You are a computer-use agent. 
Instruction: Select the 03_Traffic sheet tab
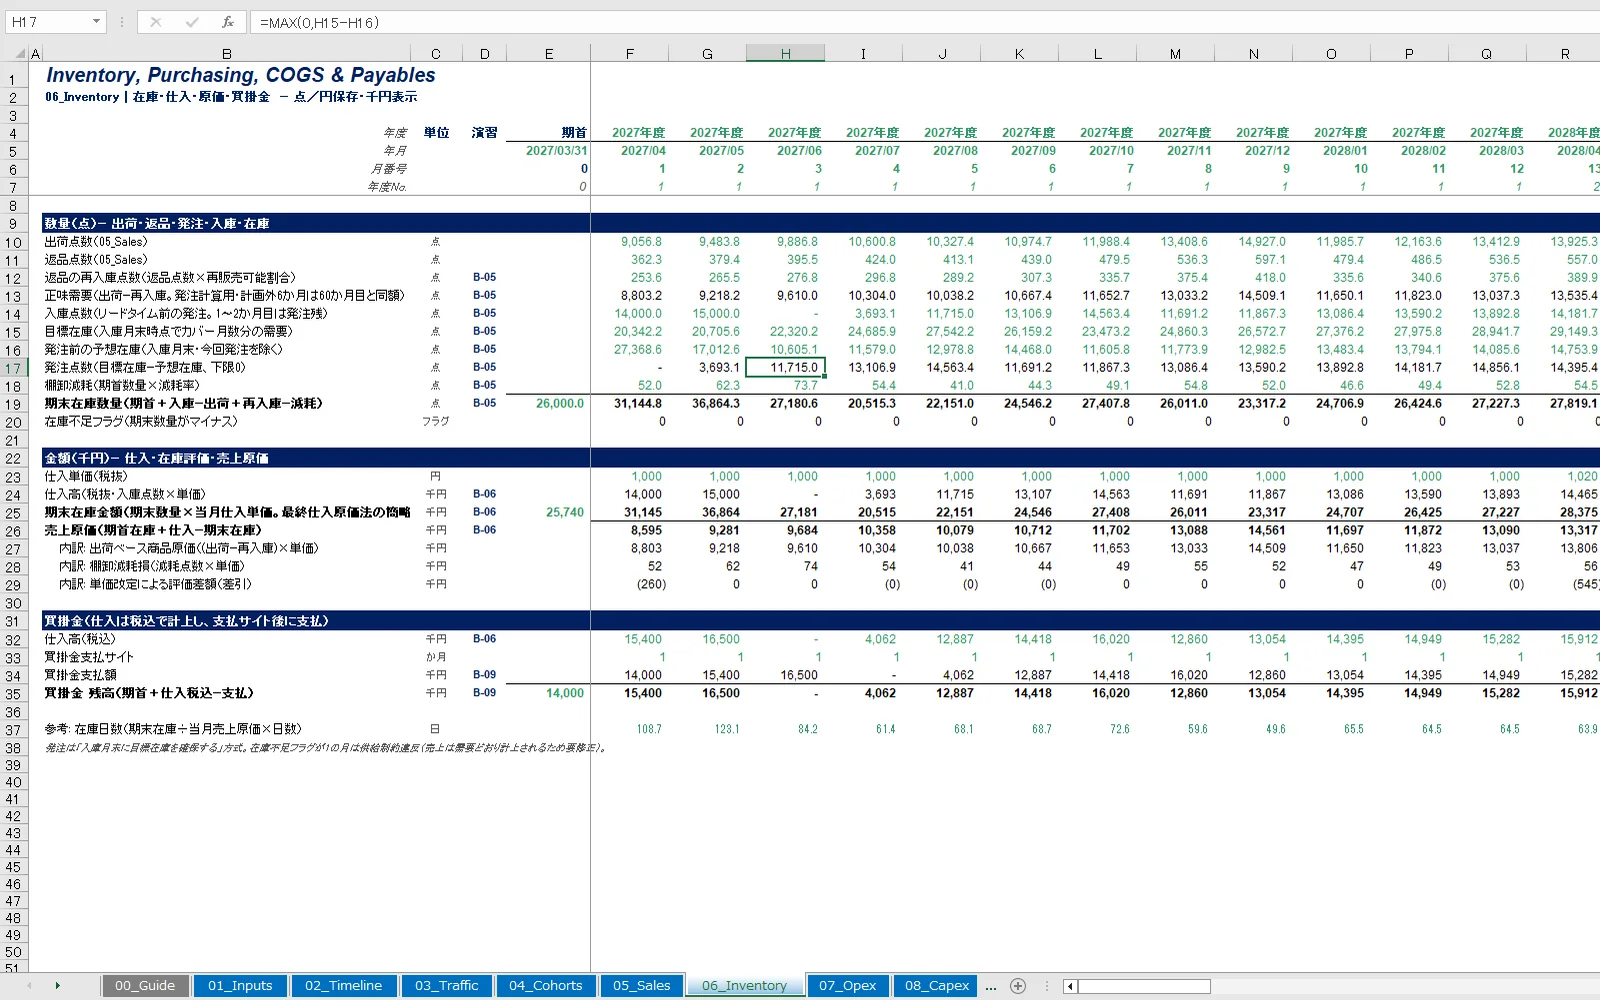coord(447,986)
